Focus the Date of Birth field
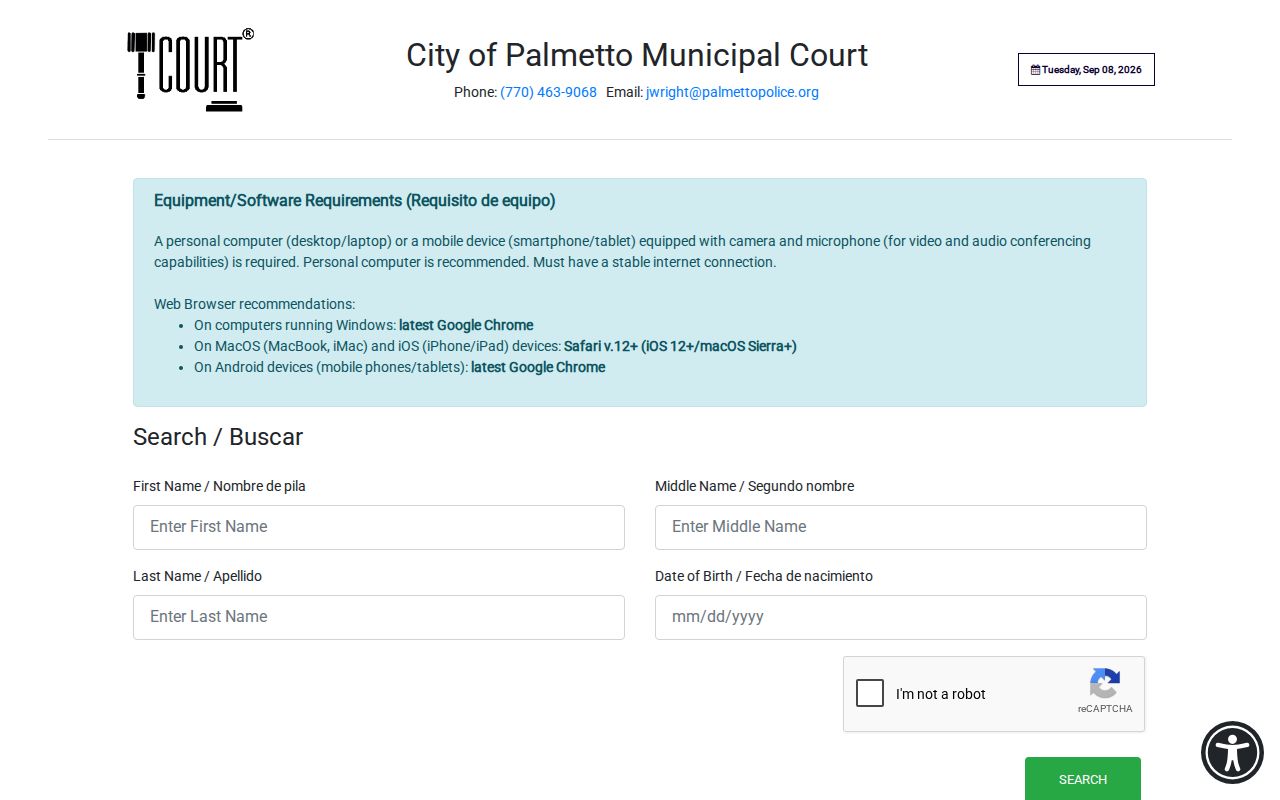 (901, 617)
